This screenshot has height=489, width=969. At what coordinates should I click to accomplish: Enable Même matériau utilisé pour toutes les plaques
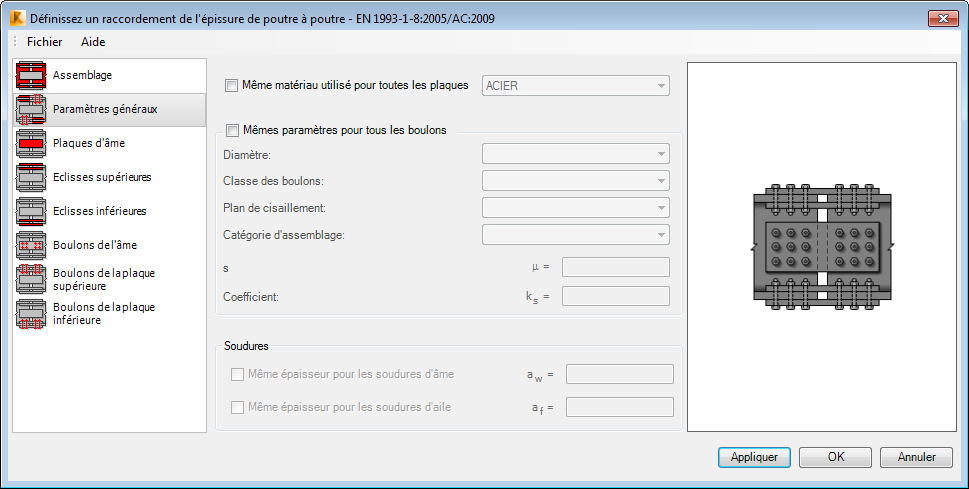point(232,86)
